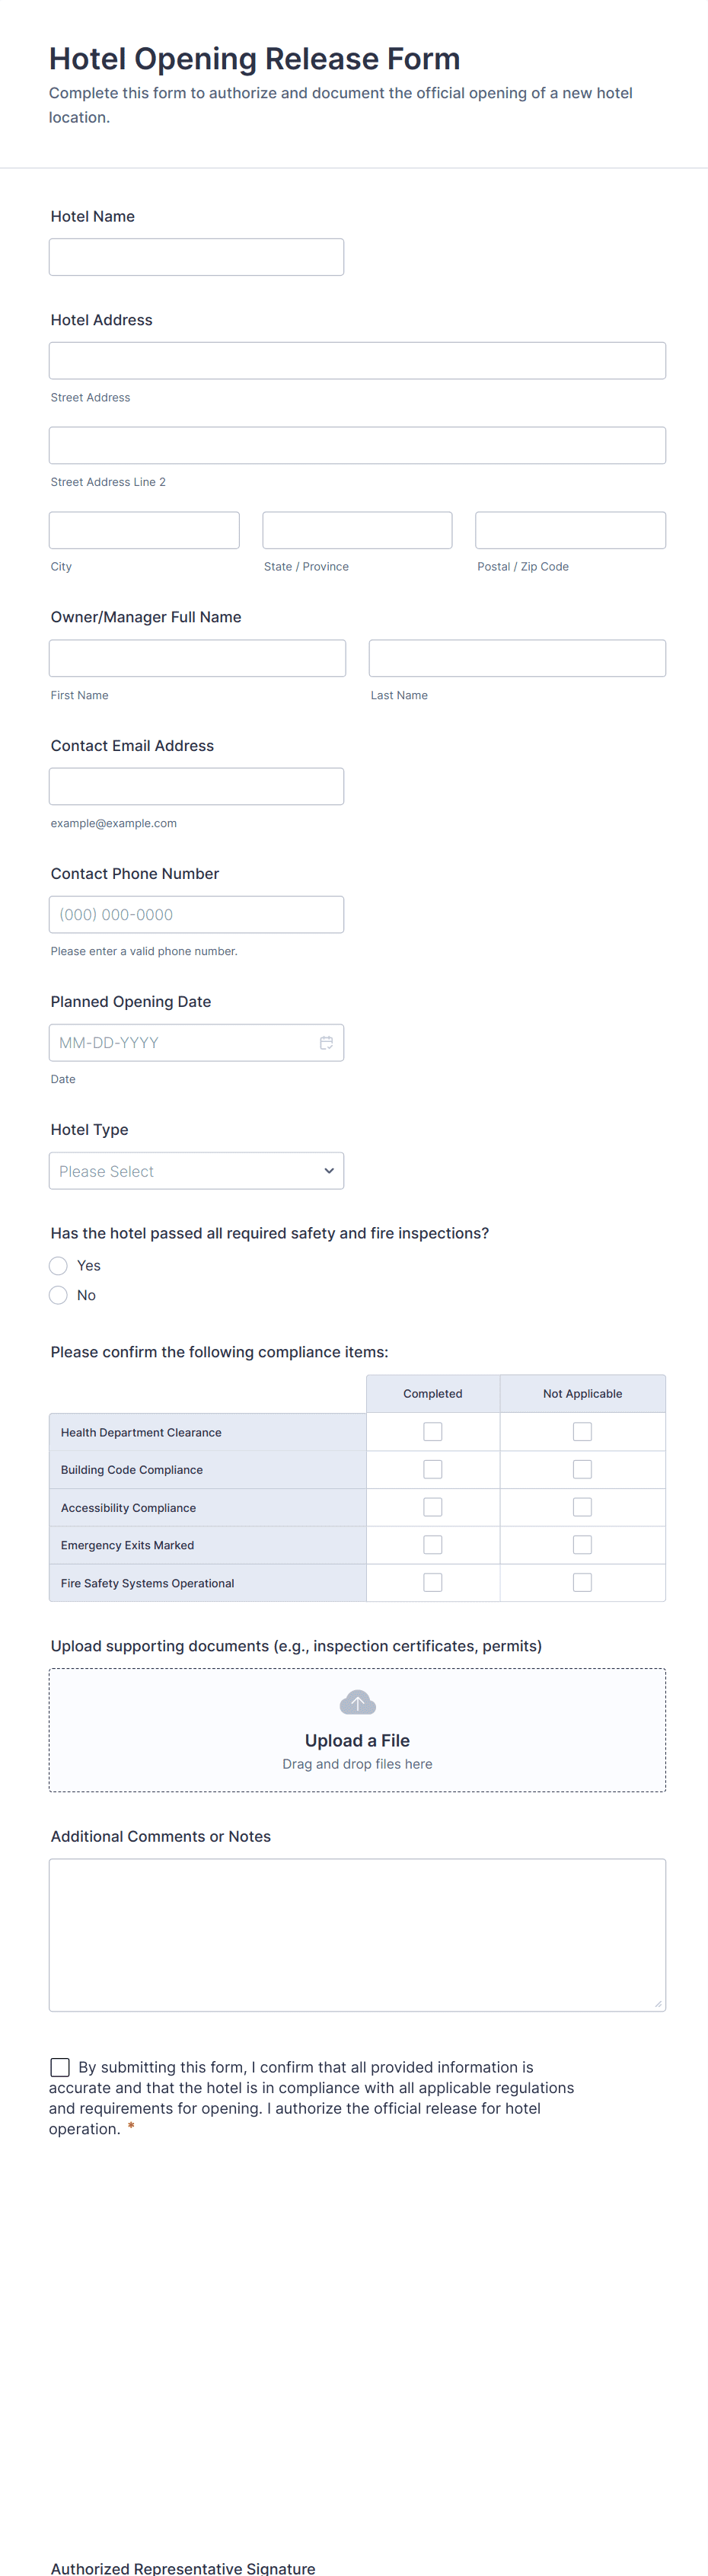The height and width of the screenshot is (2576, 708).
Task: Select Yes for safety inspections passed
Action: click(x=59, y=1265)
